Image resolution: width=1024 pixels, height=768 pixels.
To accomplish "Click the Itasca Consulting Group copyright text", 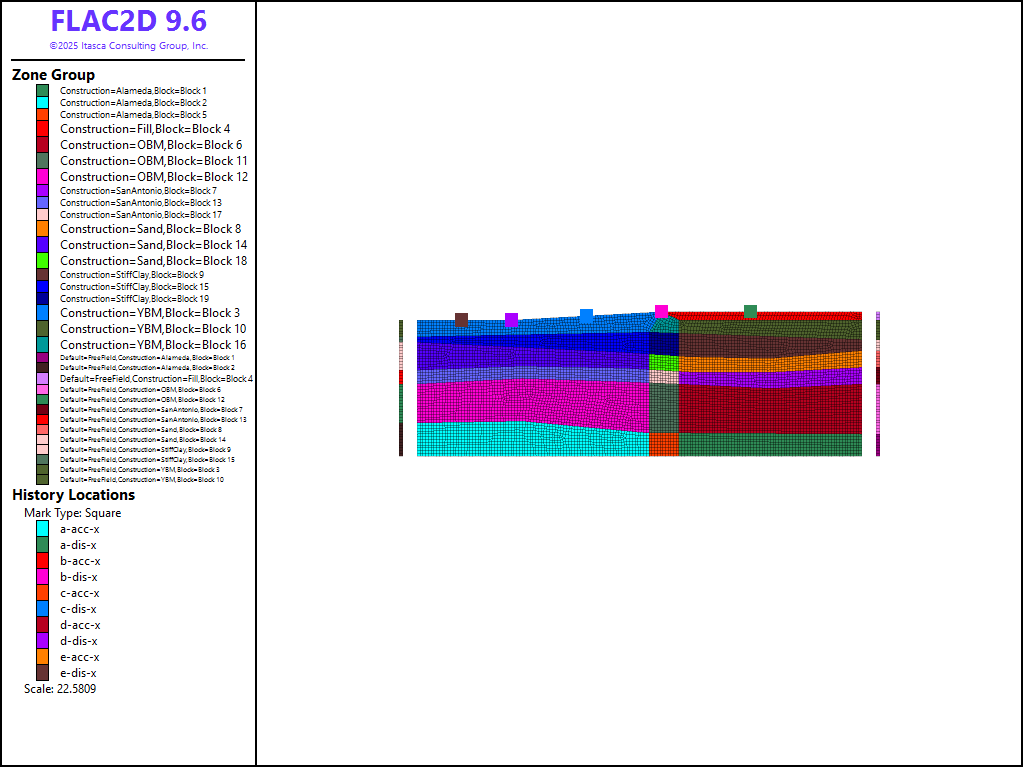I will (129, 46).
